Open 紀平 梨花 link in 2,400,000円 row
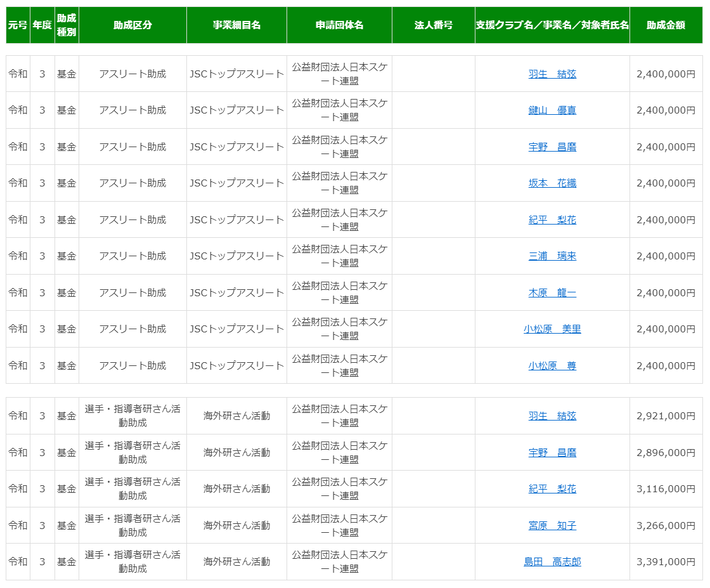 coord(552,220)
